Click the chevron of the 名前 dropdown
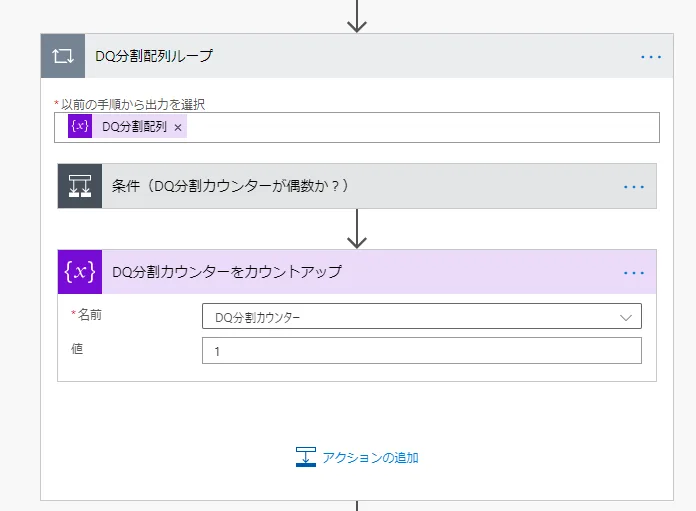 (626, 317)
